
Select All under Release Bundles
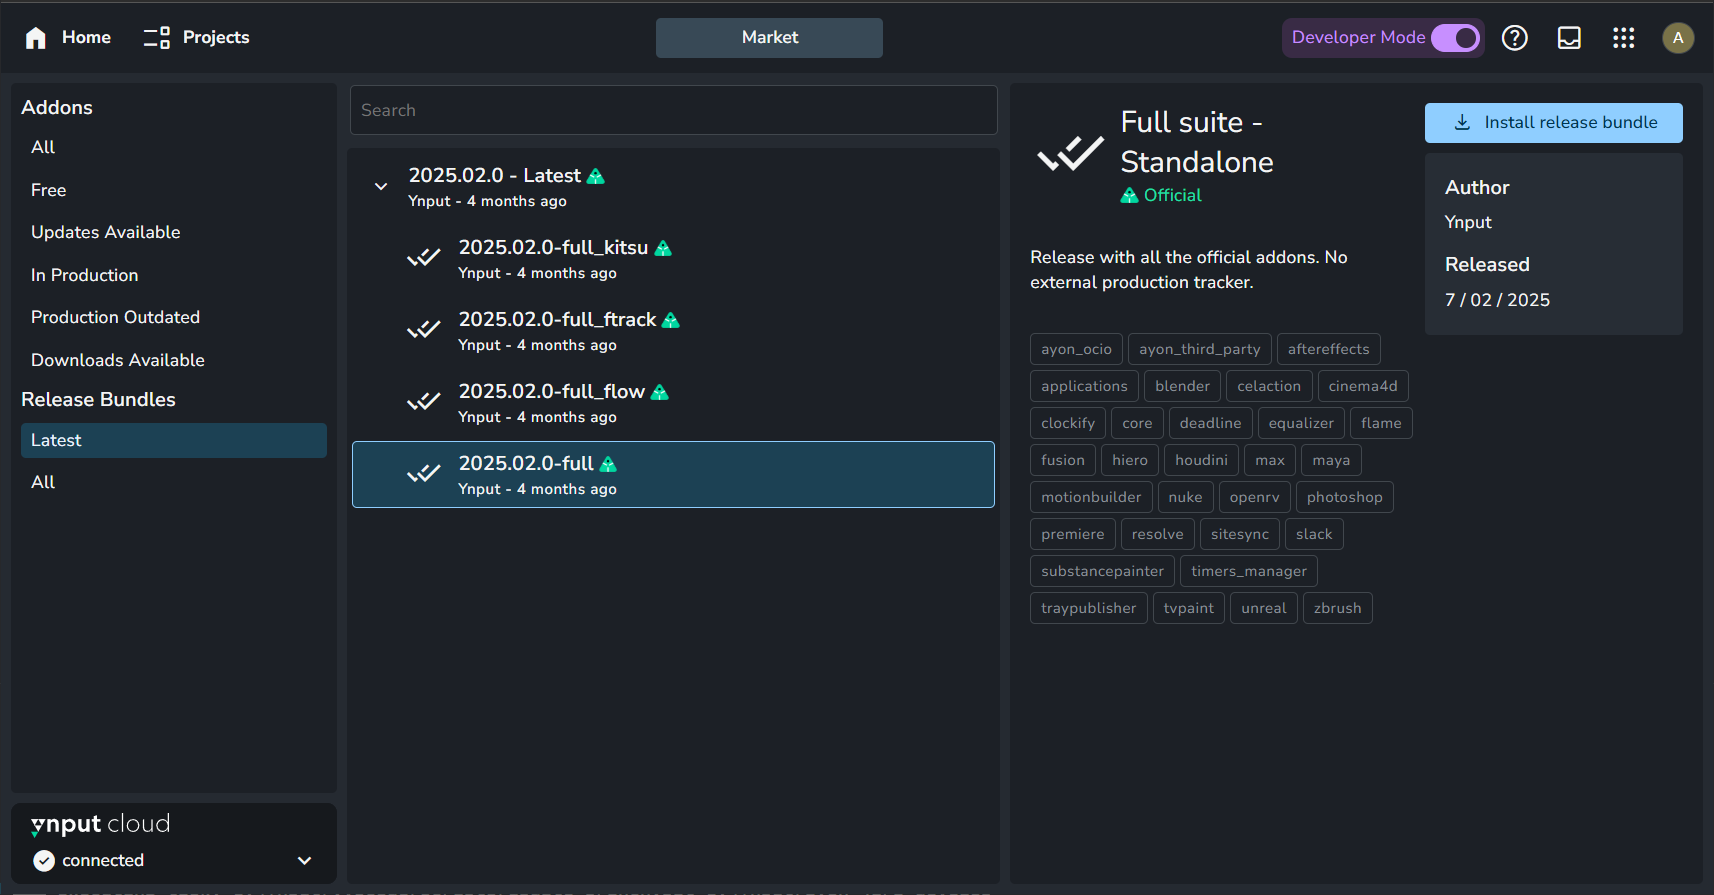pos(174,483)
